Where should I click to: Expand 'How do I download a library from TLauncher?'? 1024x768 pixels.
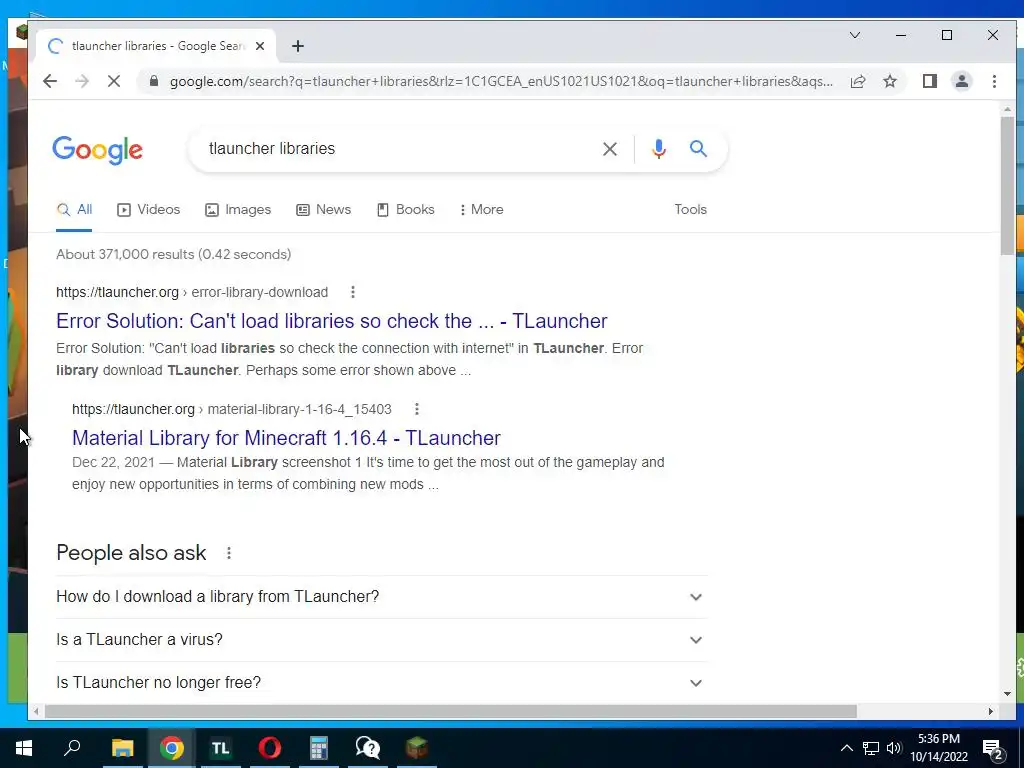tap(381, 597)
